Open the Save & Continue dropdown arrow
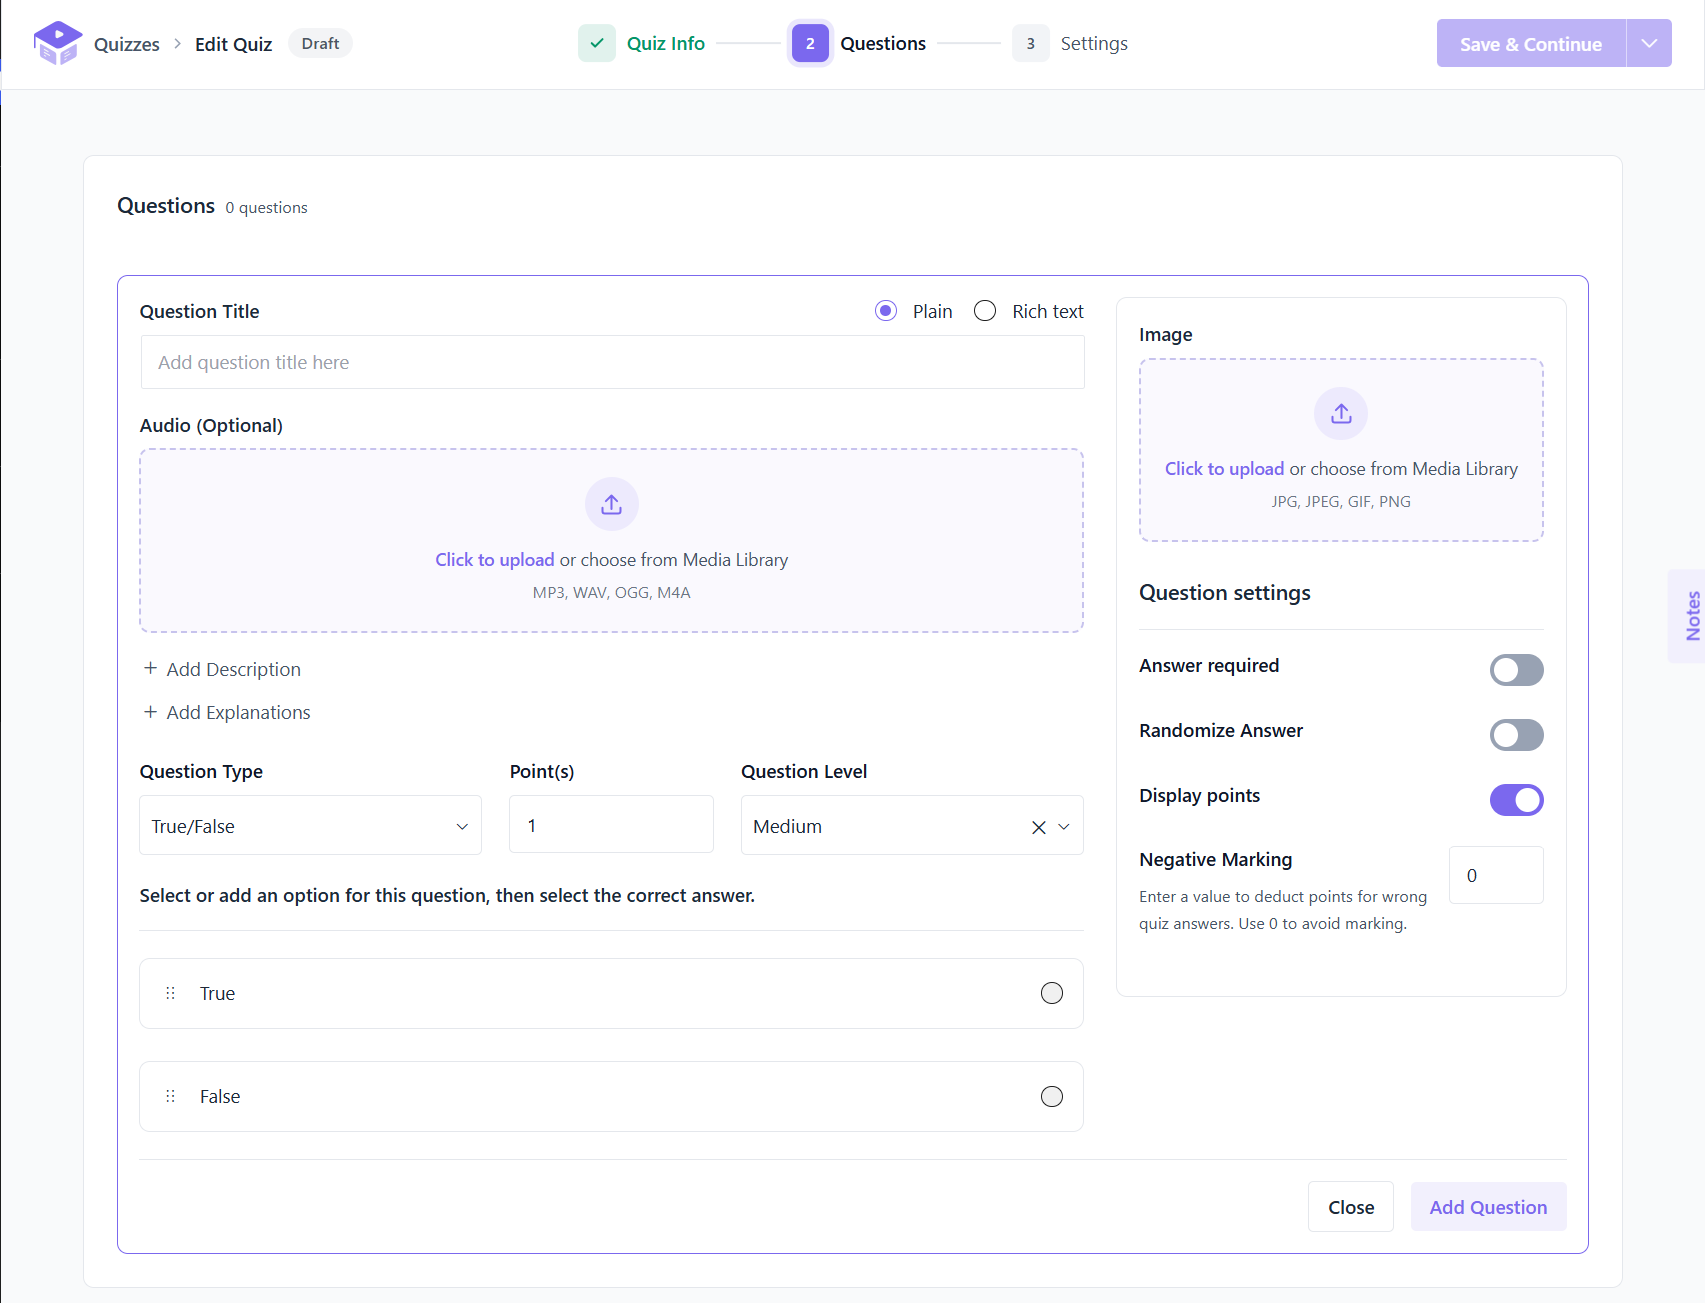1705x1303 pixels. point(1649,43)
